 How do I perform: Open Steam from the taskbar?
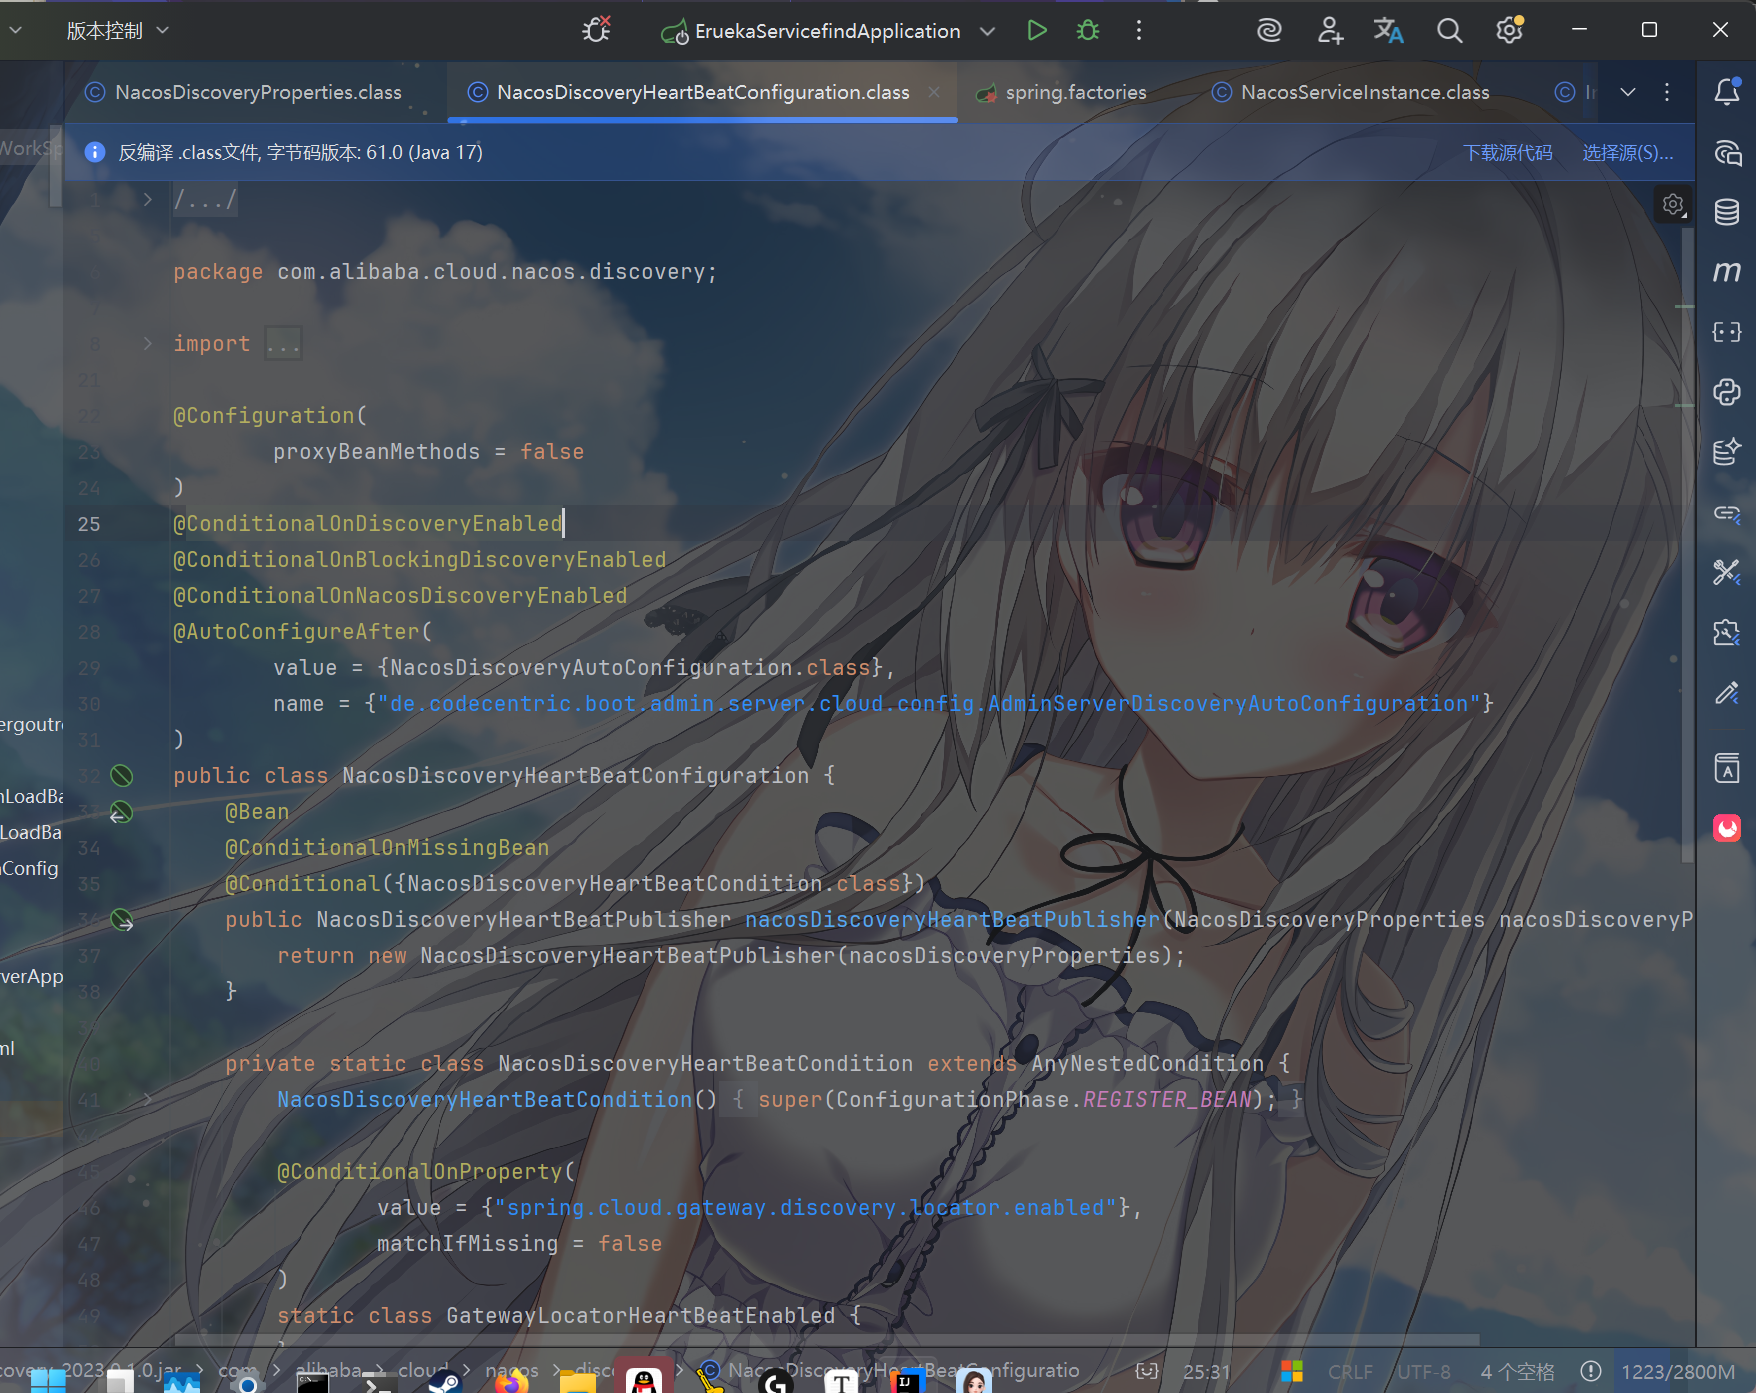tap(445, 1381)
